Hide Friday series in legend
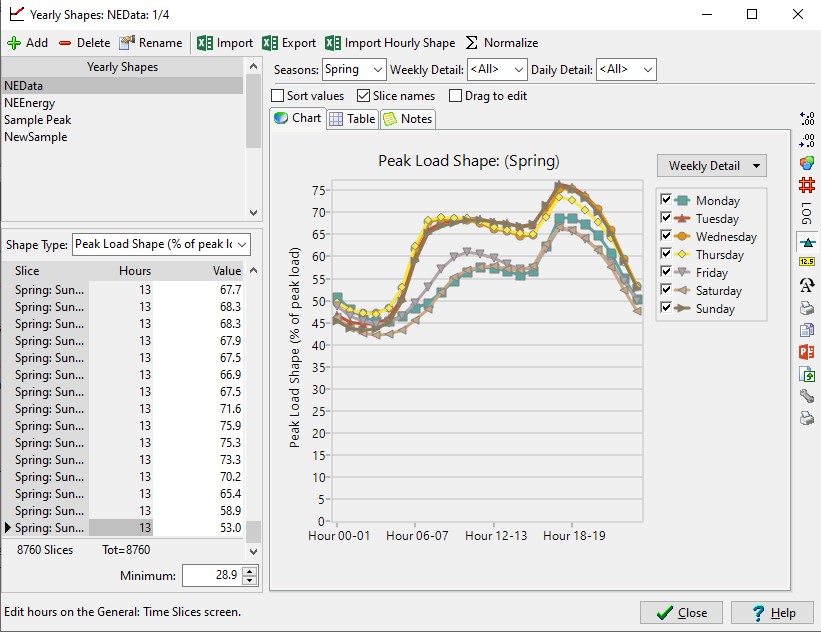 (666, 271)
